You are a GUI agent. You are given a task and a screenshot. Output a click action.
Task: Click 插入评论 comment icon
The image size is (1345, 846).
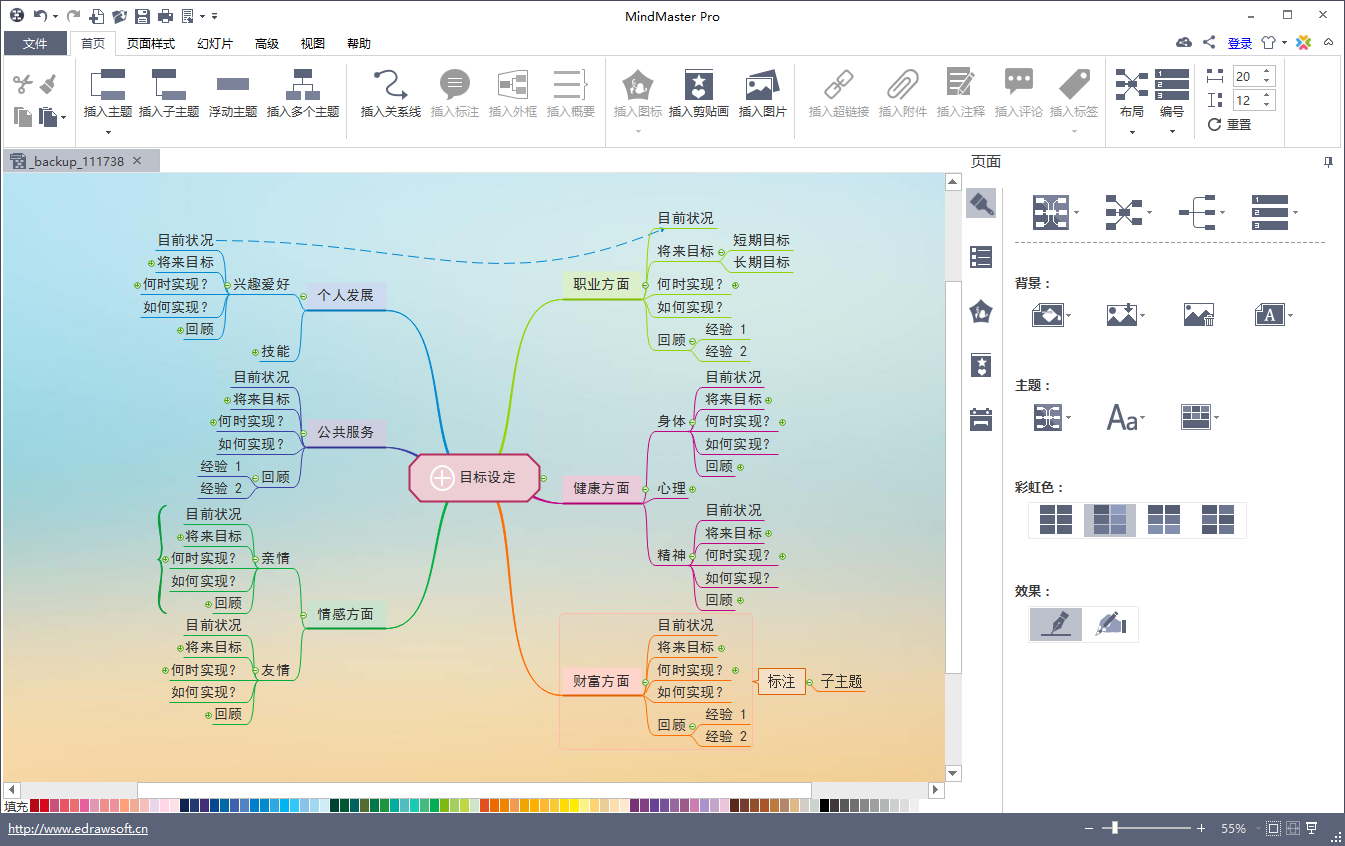pos(1019,84)
